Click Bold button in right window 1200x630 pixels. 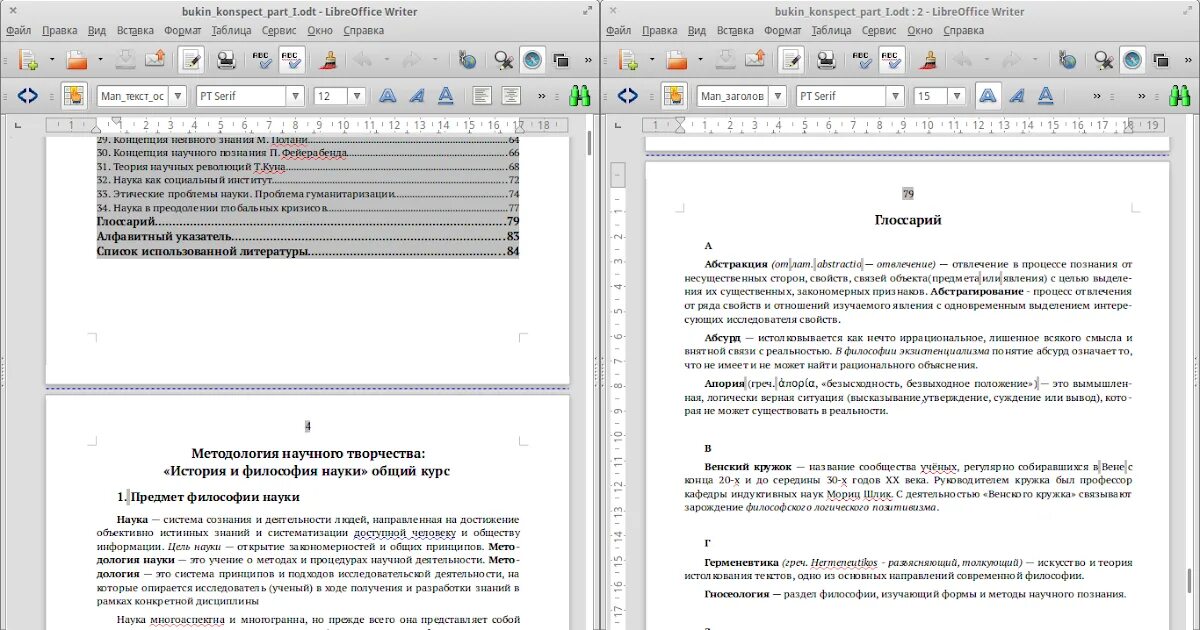[x=988, y=96]
